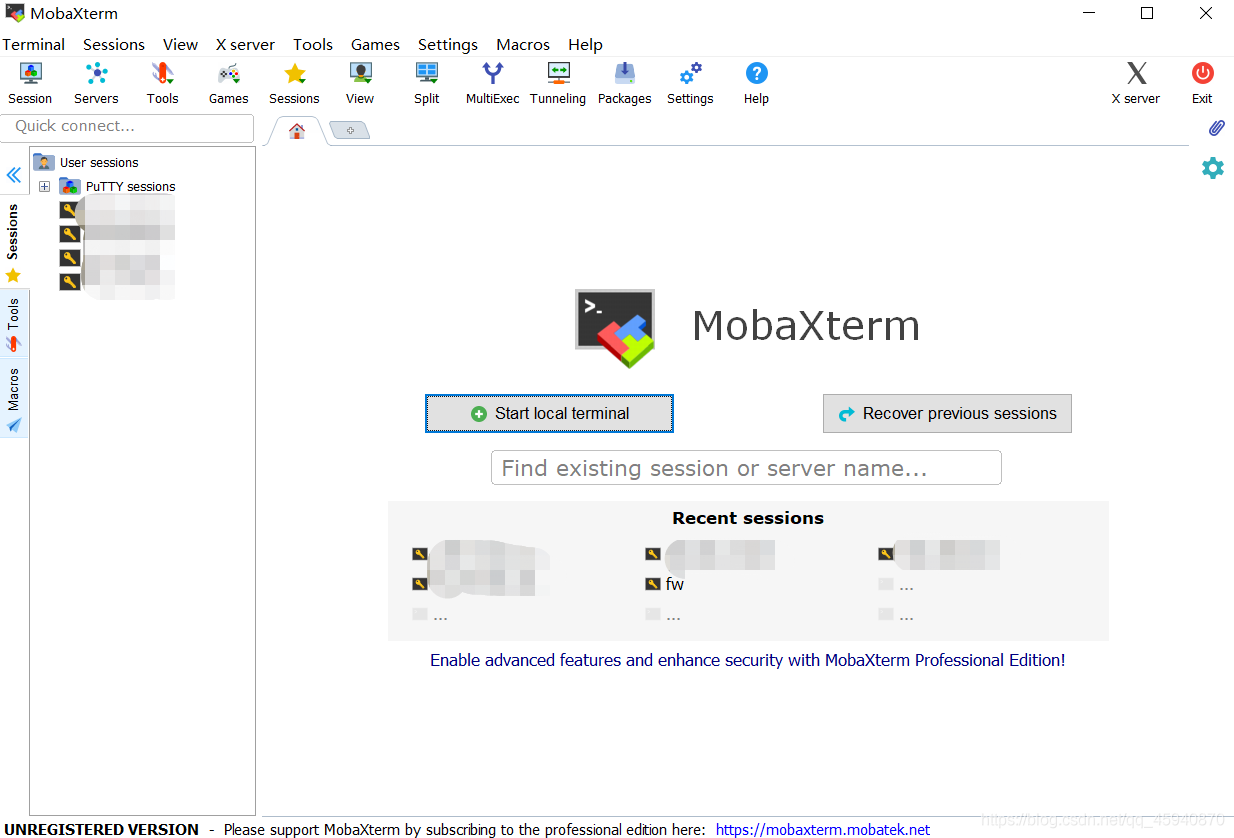Open a new tab with the plus tab

(350, 131)
